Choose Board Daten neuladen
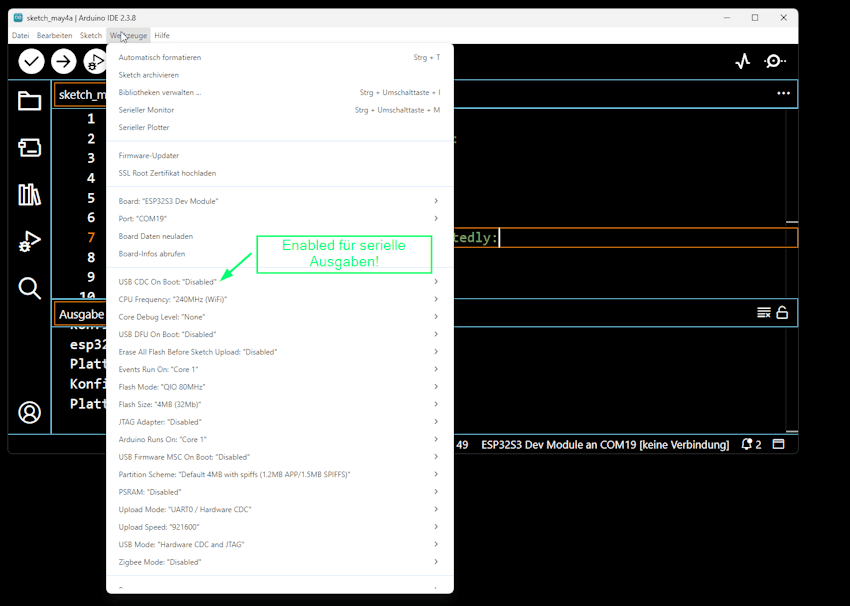The image size is (850, 606). coord(280,236)
